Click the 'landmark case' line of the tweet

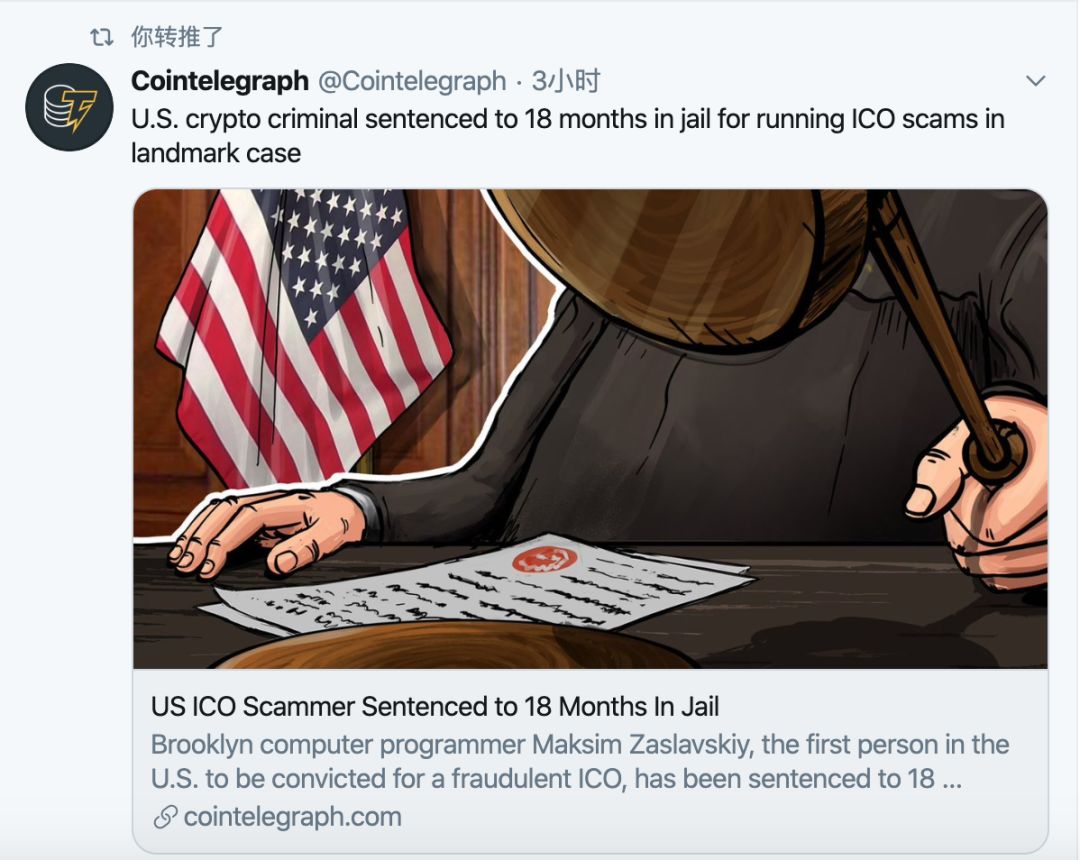pyautogui.click(x=216, y=153)
